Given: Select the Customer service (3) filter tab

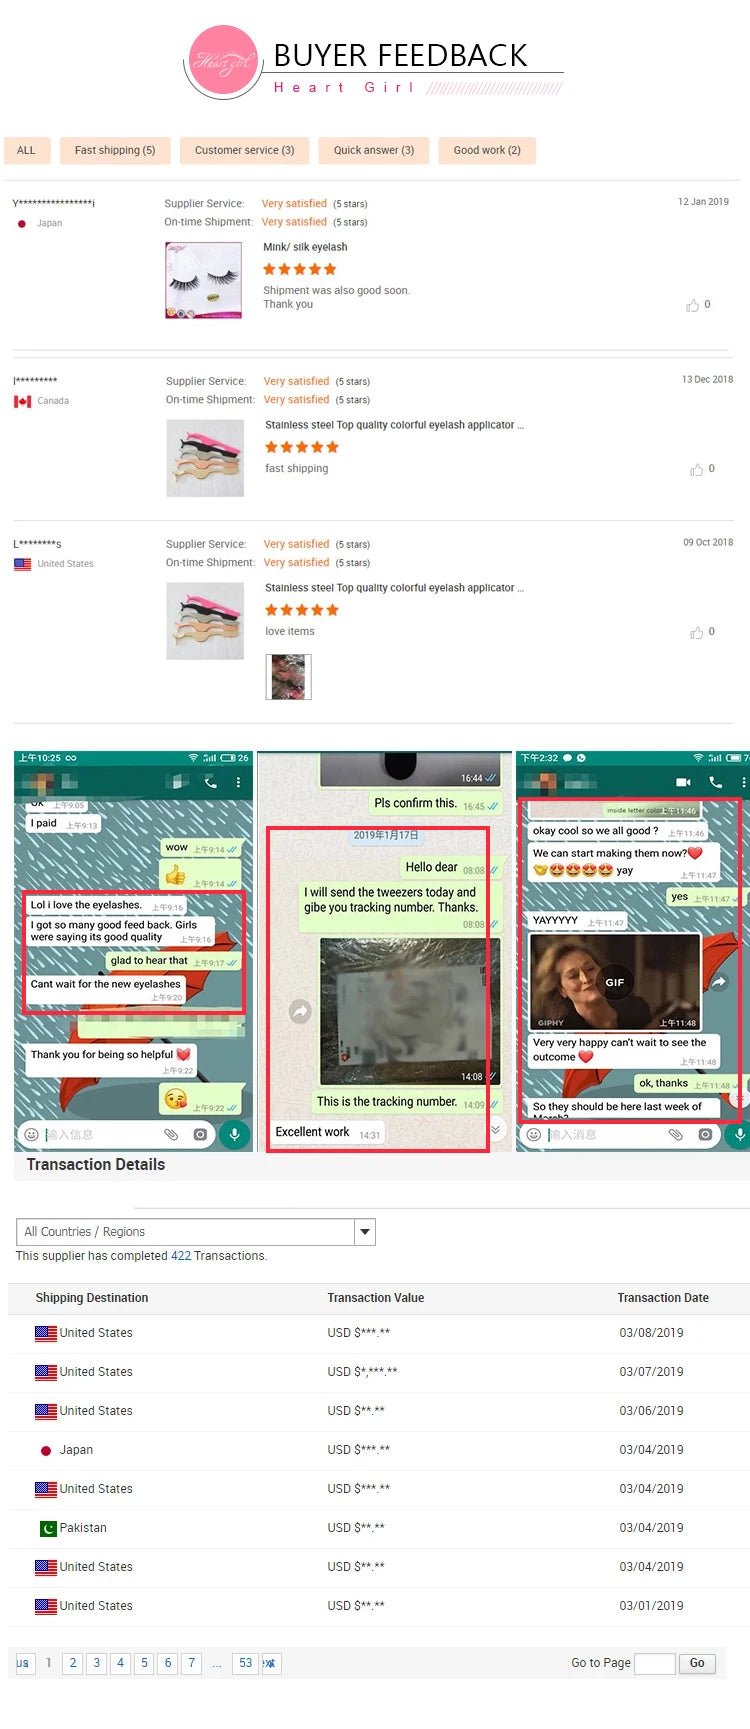Looking at the screenshot, I should click(244, 150).
